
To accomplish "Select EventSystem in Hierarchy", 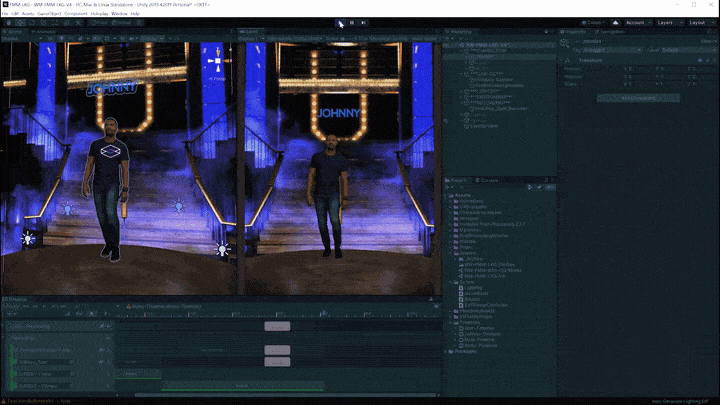I will 481,126.
